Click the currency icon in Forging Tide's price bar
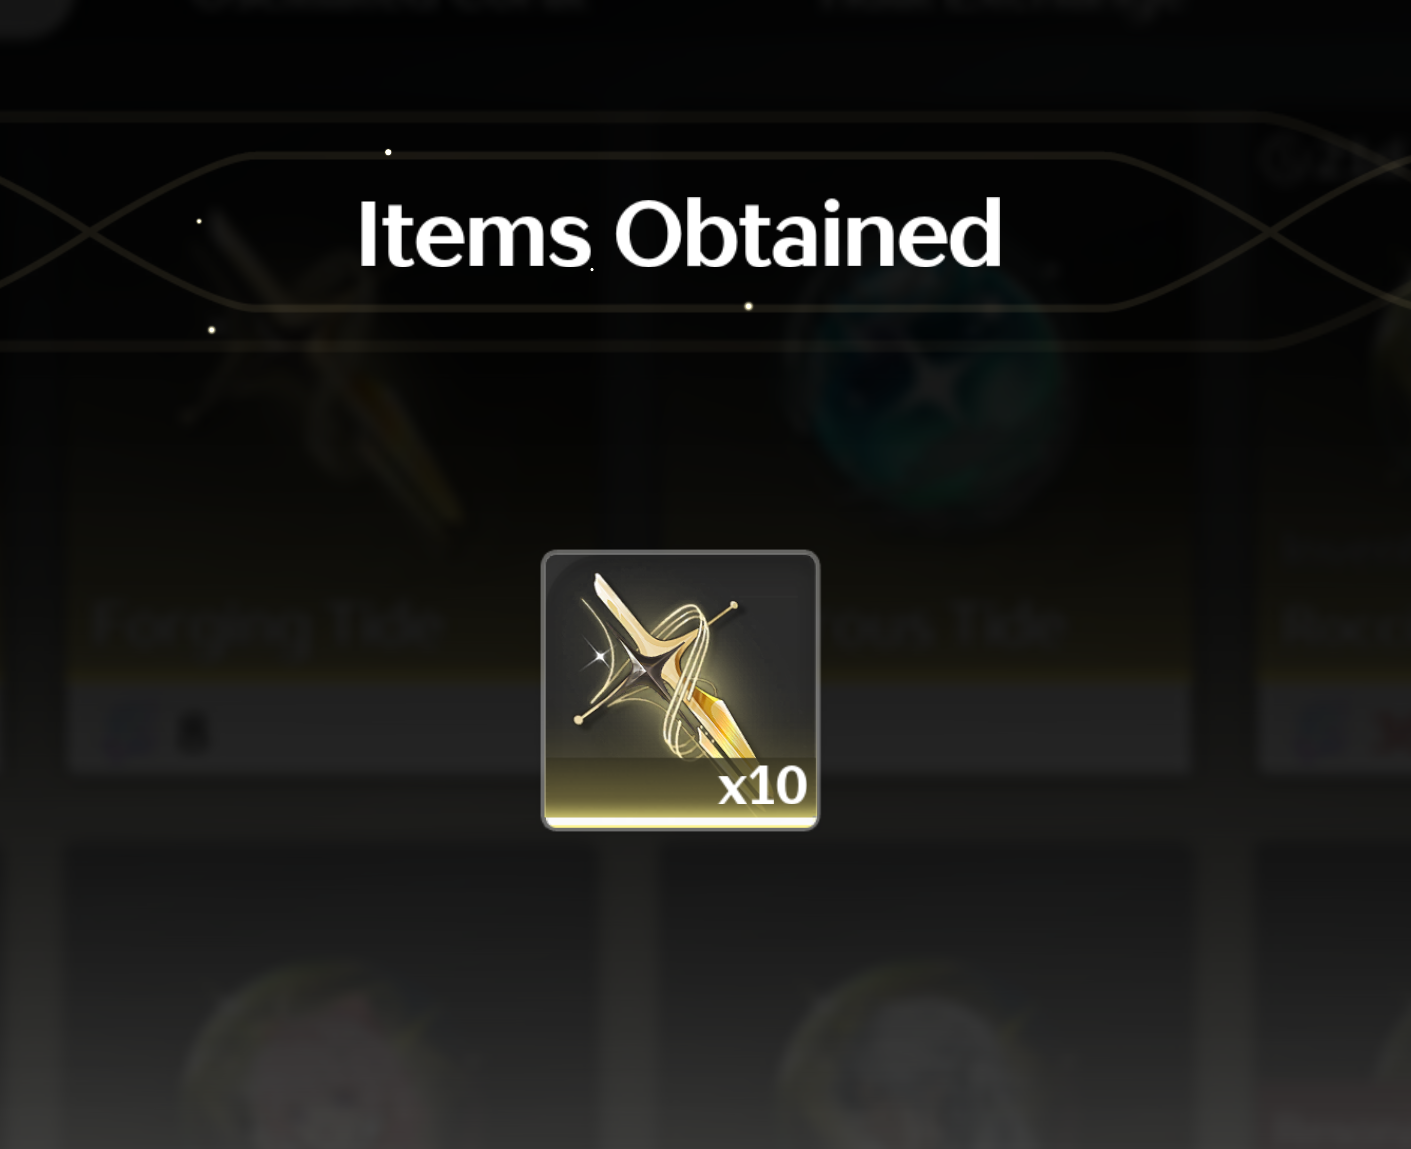1411x1149 pixels. 130,729
